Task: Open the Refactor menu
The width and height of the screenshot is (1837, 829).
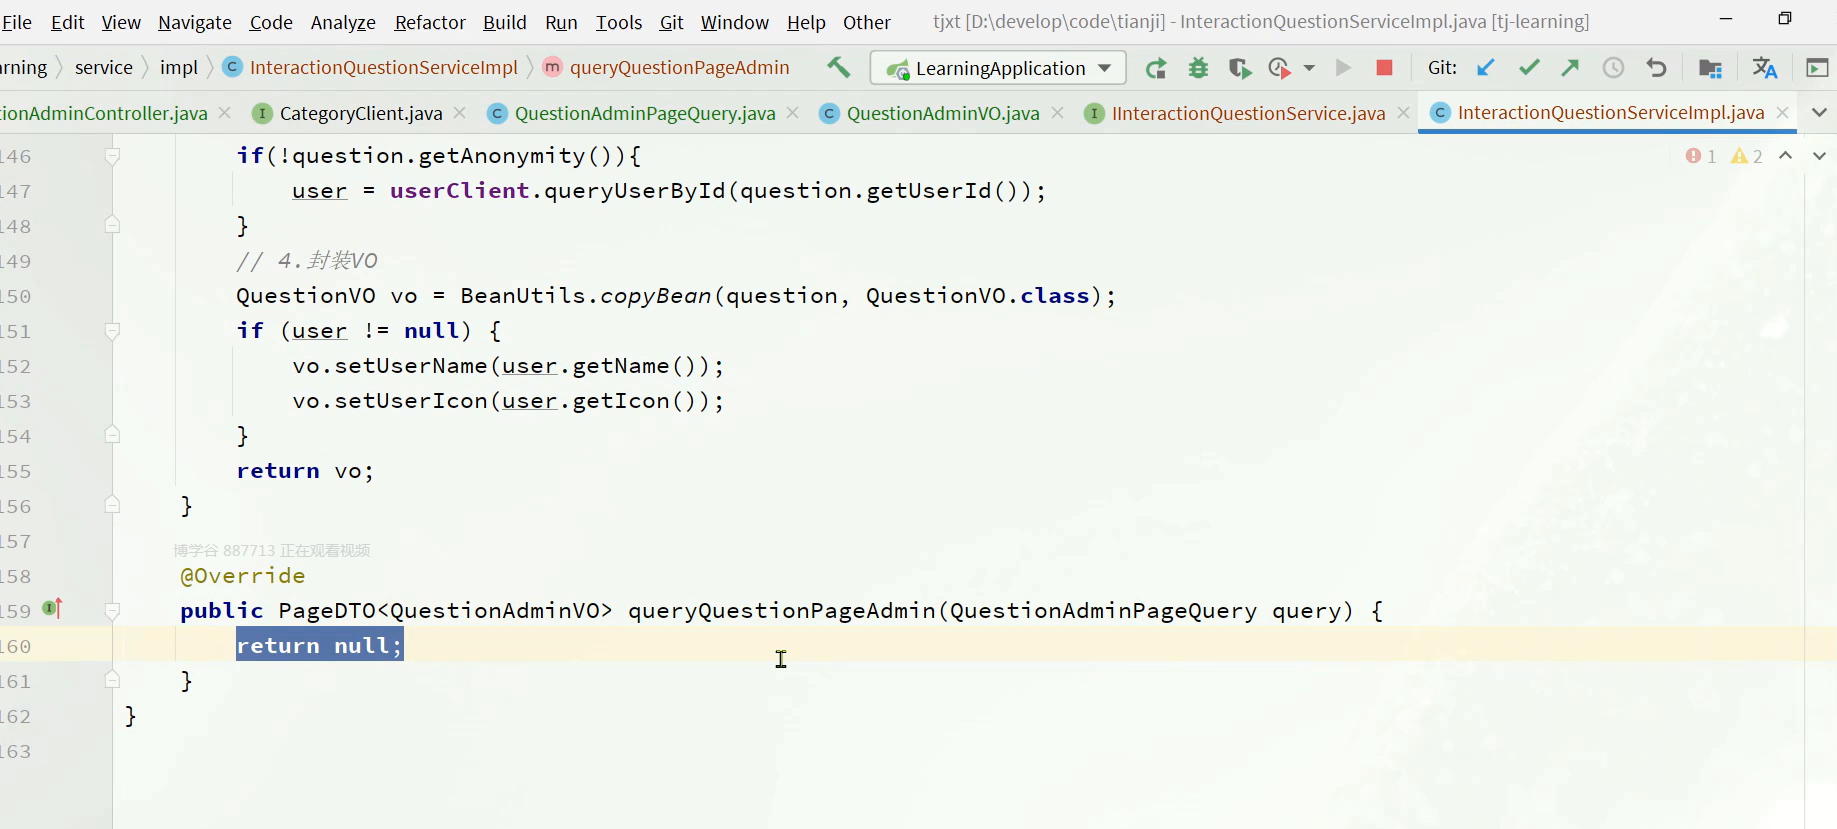Action: (x=430, y=22)
